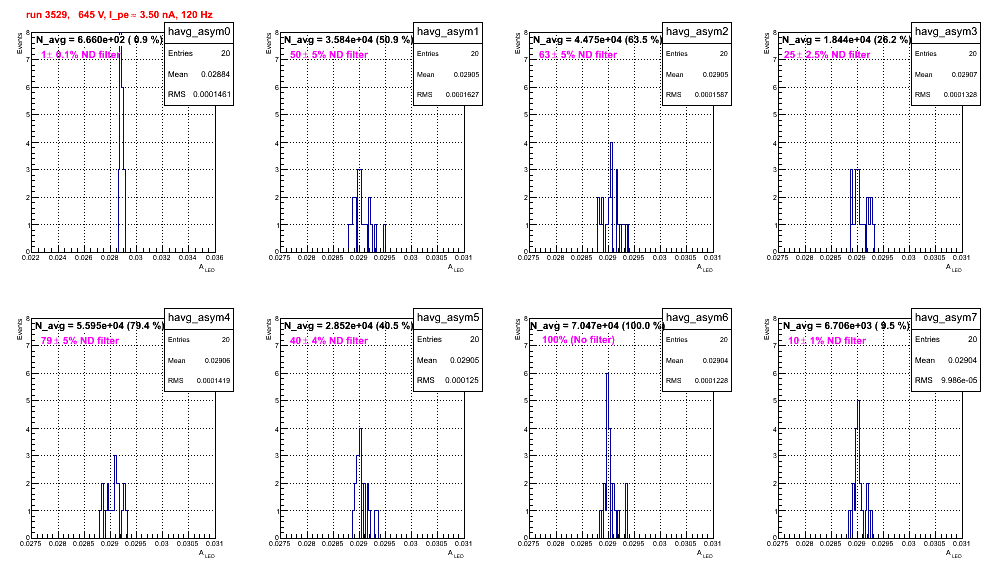Click RMS 0.0001627 in havg_asym1 stats

click(448, 94)
